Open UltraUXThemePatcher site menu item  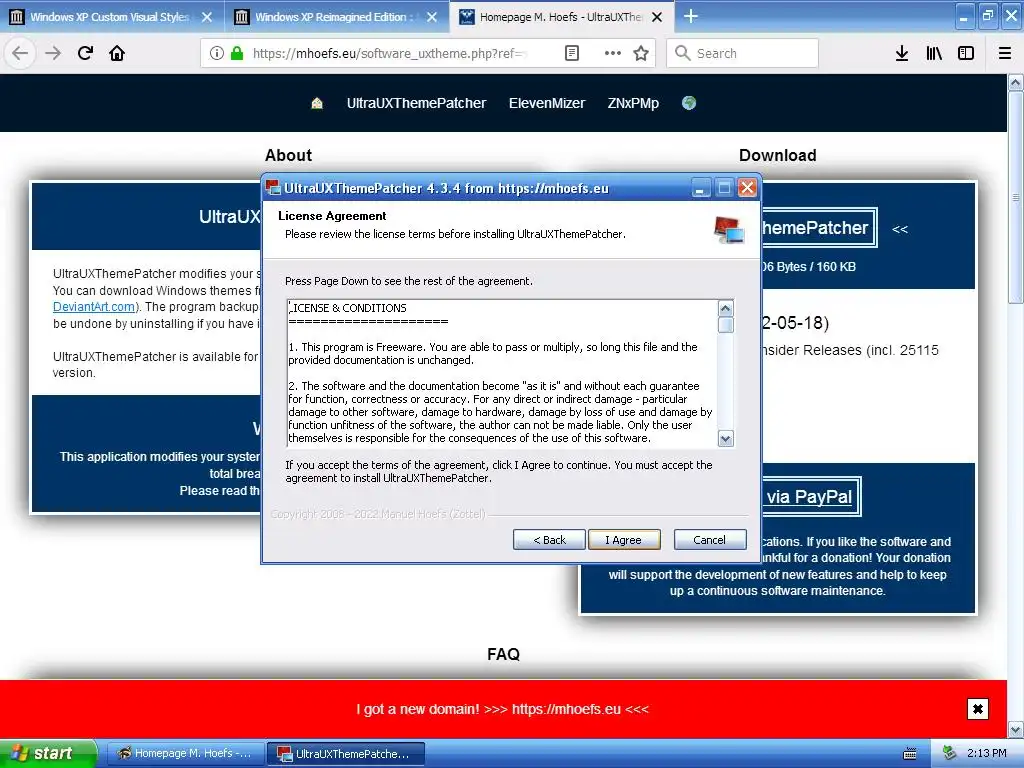pos(416,103)
